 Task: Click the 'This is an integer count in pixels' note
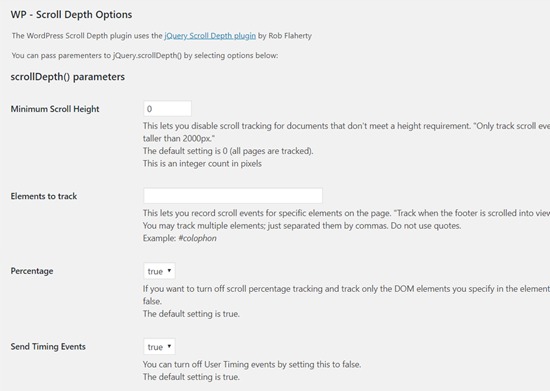[202, 164]
